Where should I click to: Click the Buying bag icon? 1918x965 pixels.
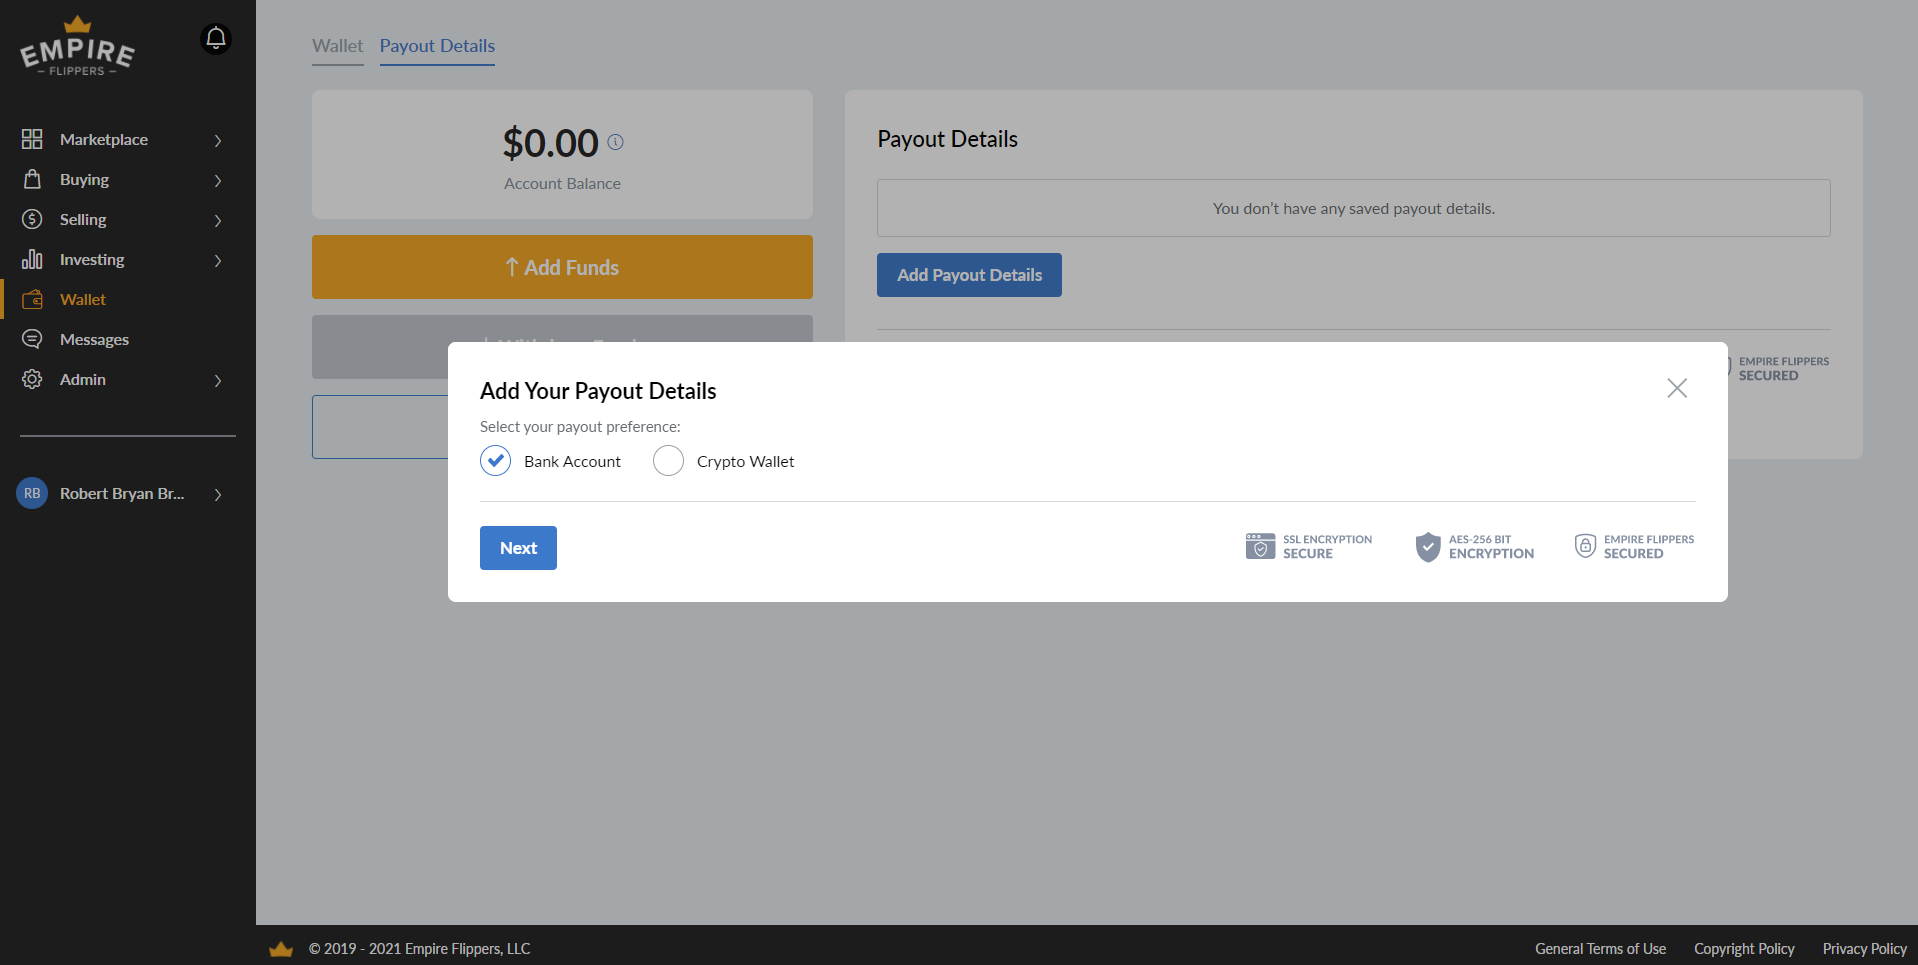(32, 179)
